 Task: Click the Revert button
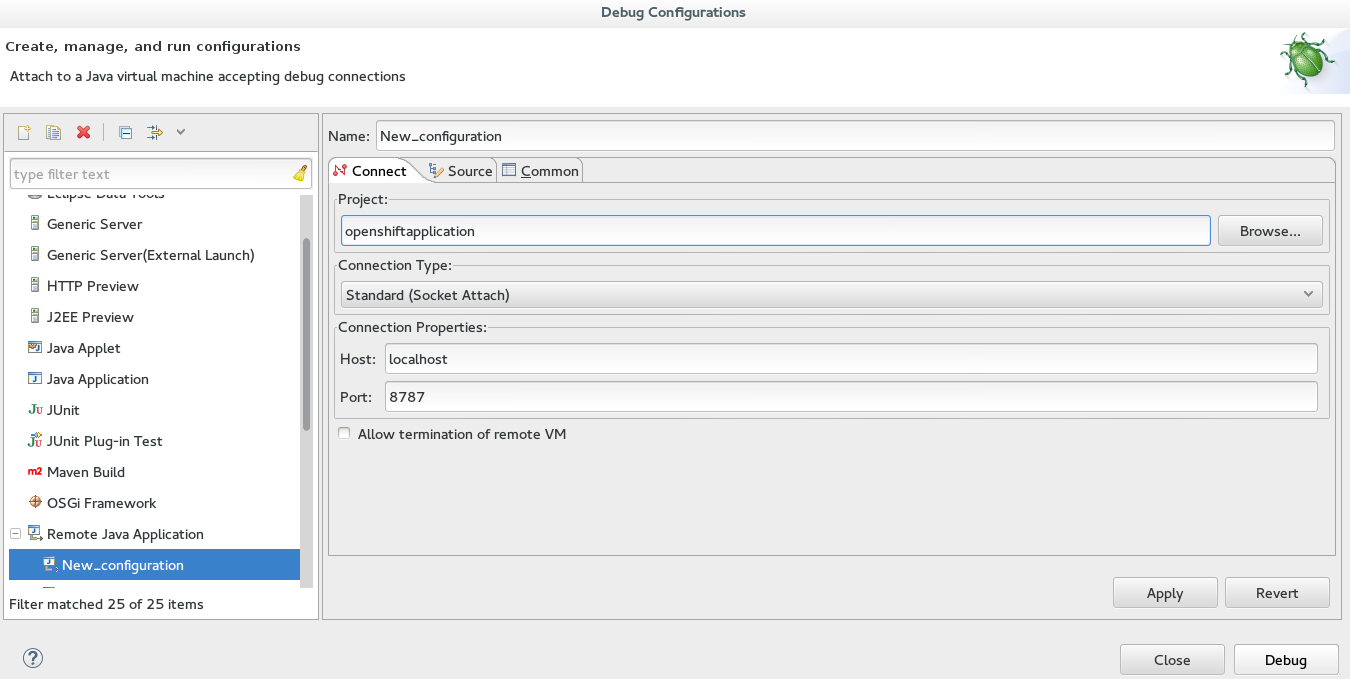1277,593
